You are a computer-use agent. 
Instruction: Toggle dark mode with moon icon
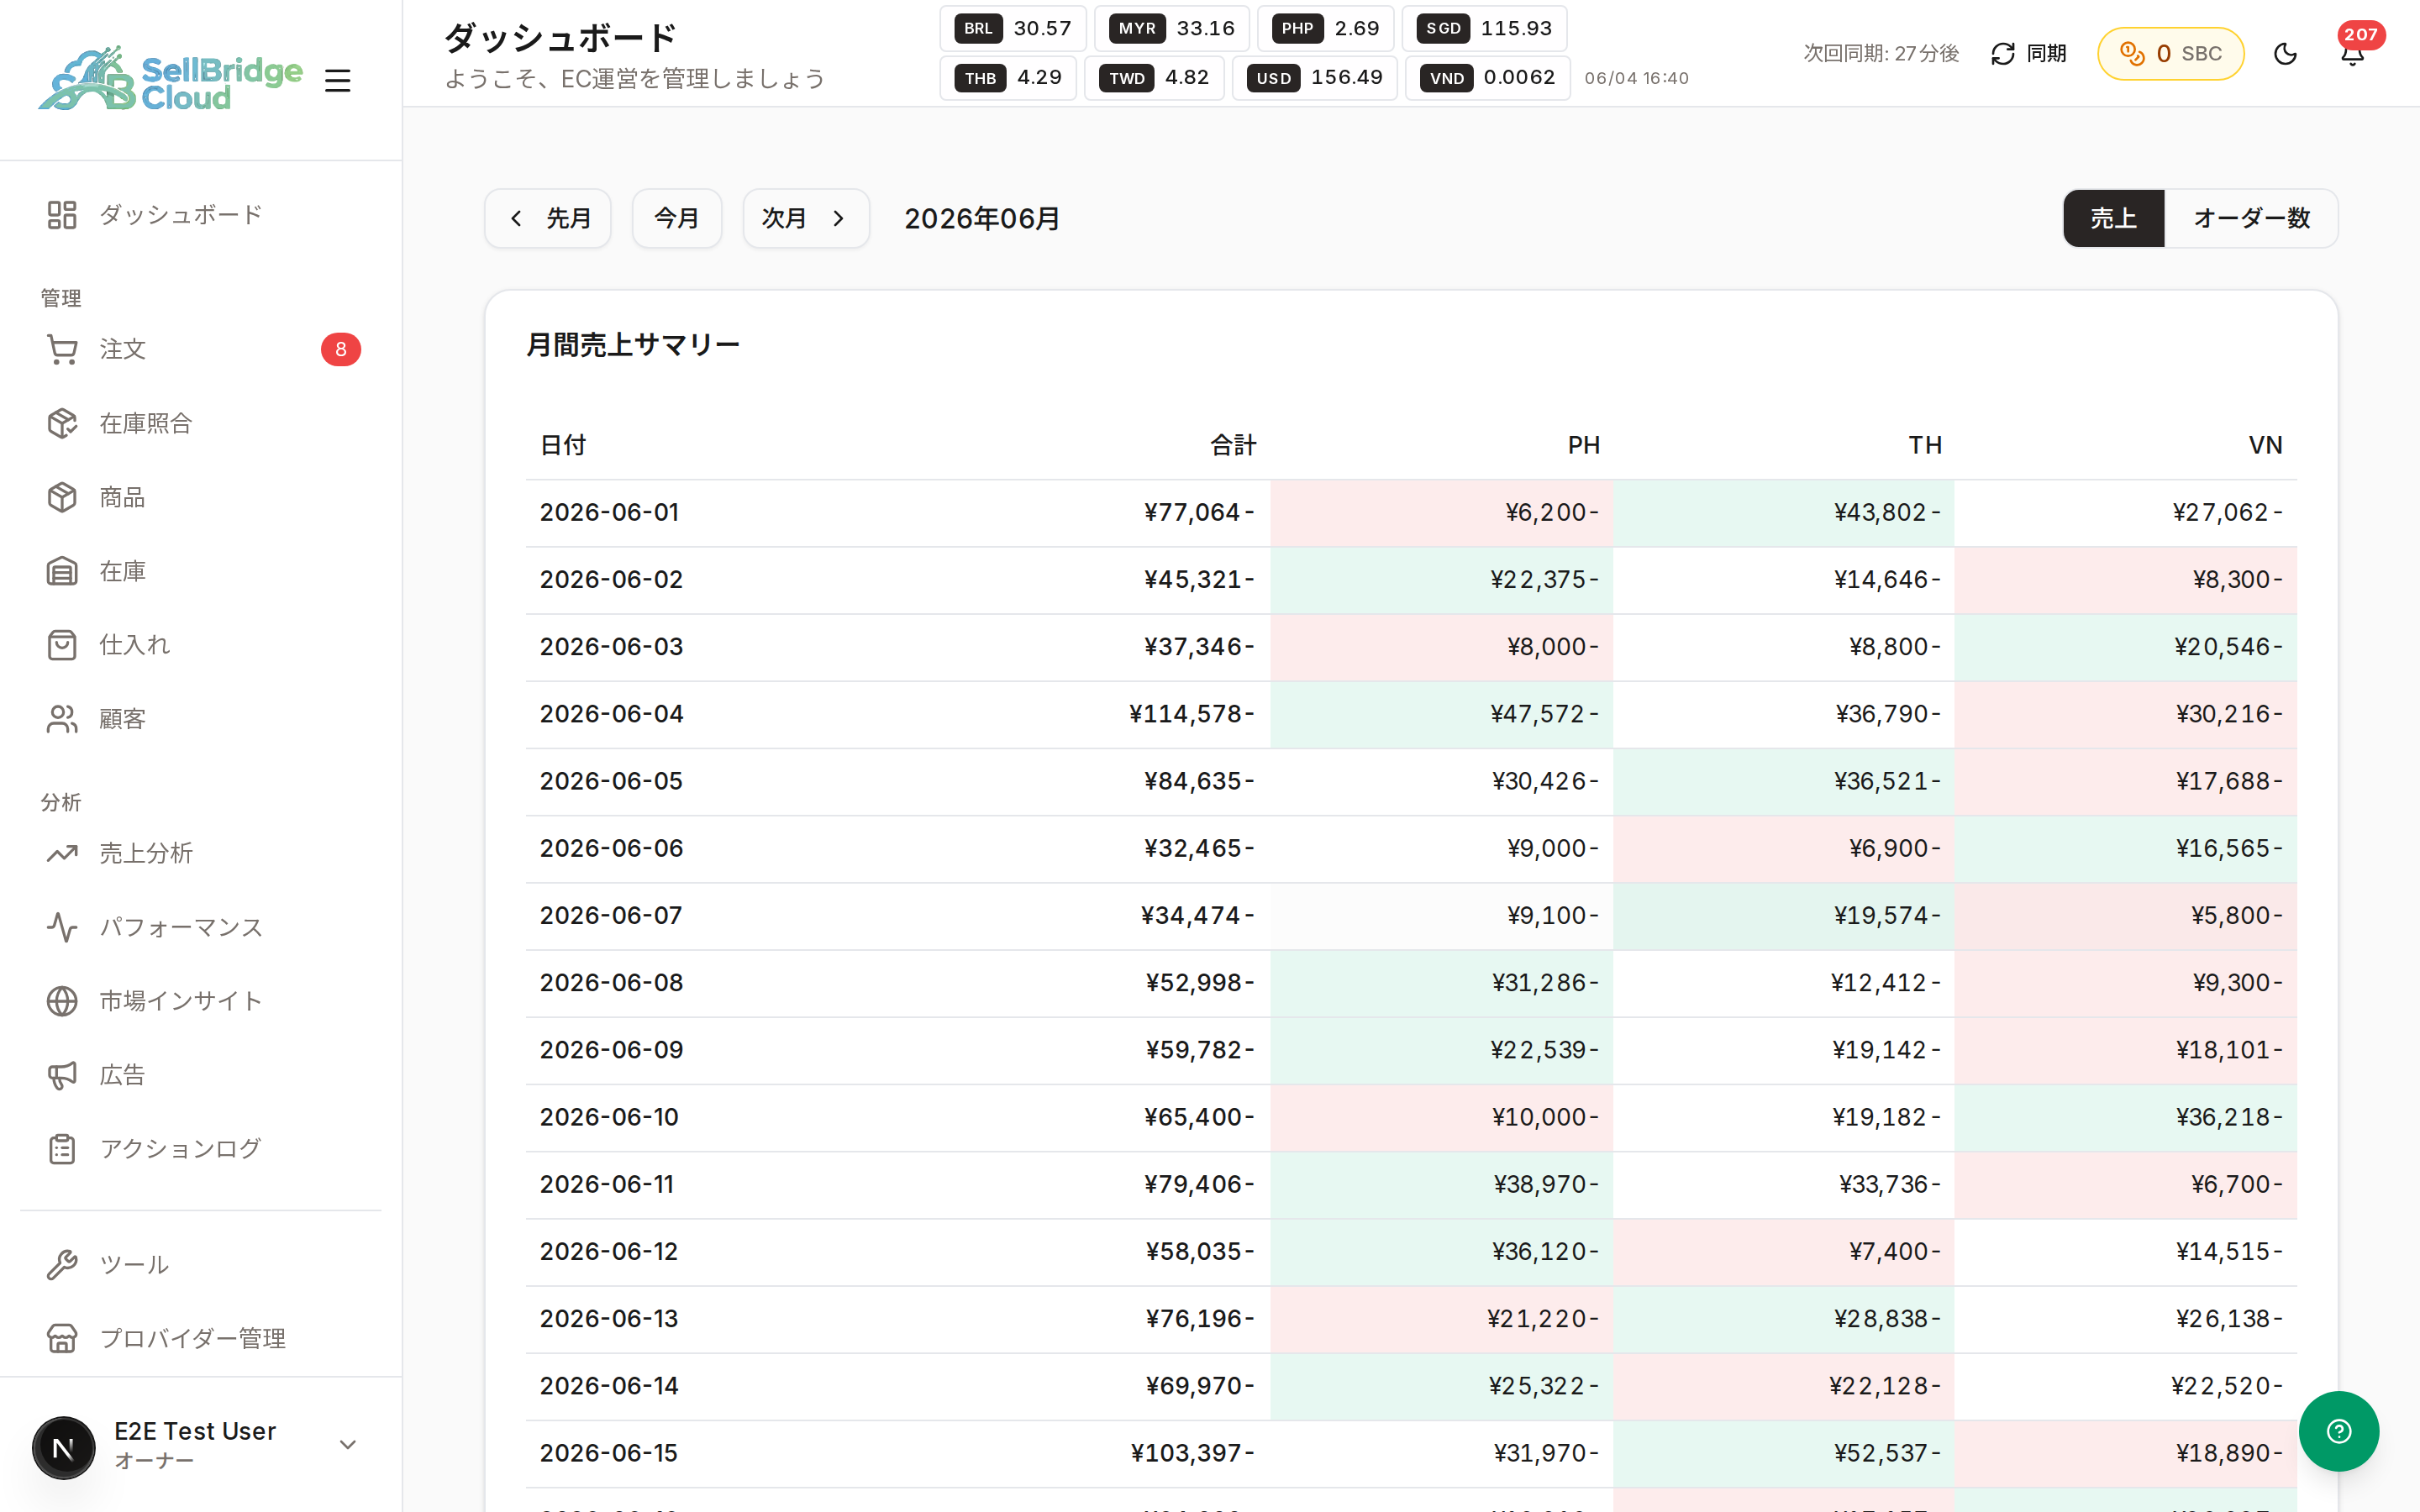click(2285, 53)
